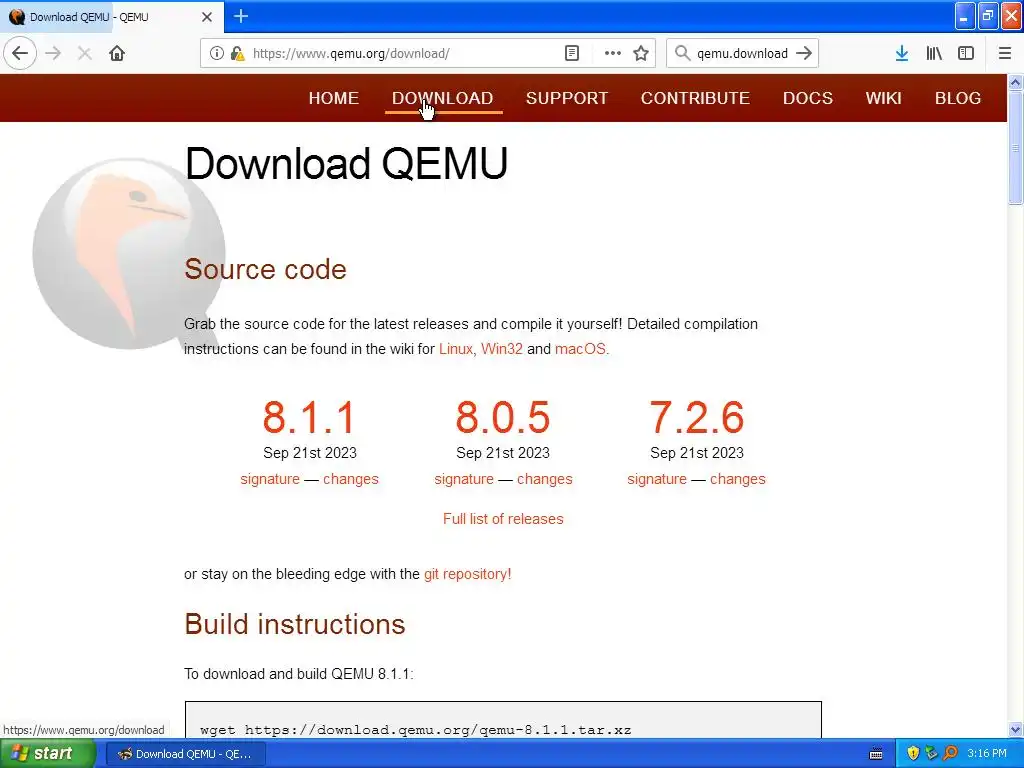This screenshot has width=1024, height=768.
Task: Click the page scrollbar down arrow
Action: click(1016, 730)
